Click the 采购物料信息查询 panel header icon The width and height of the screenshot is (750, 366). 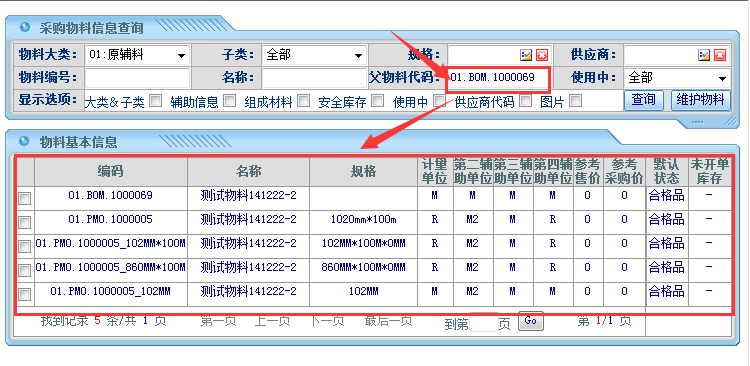[25, 27]
